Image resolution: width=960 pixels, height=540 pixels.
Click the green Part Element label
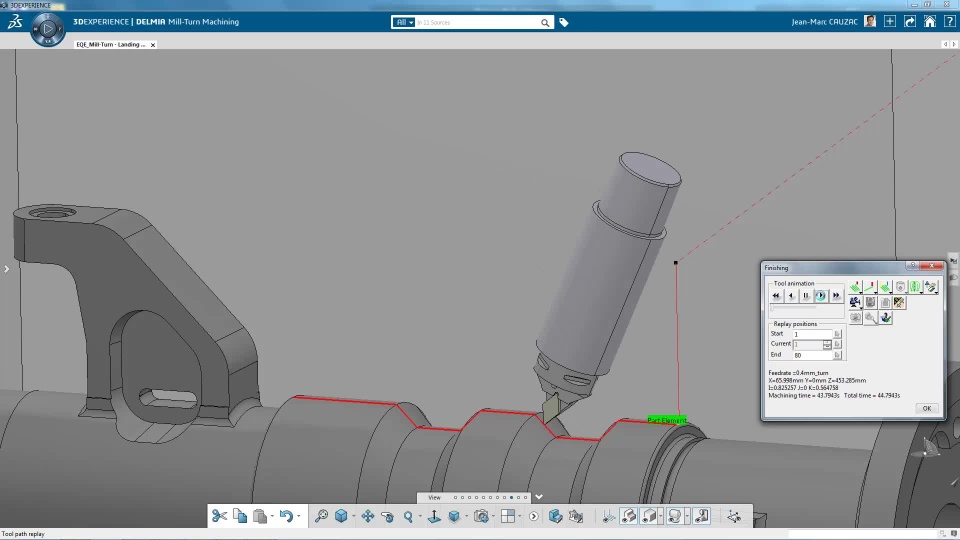click(x=667, y=420)
